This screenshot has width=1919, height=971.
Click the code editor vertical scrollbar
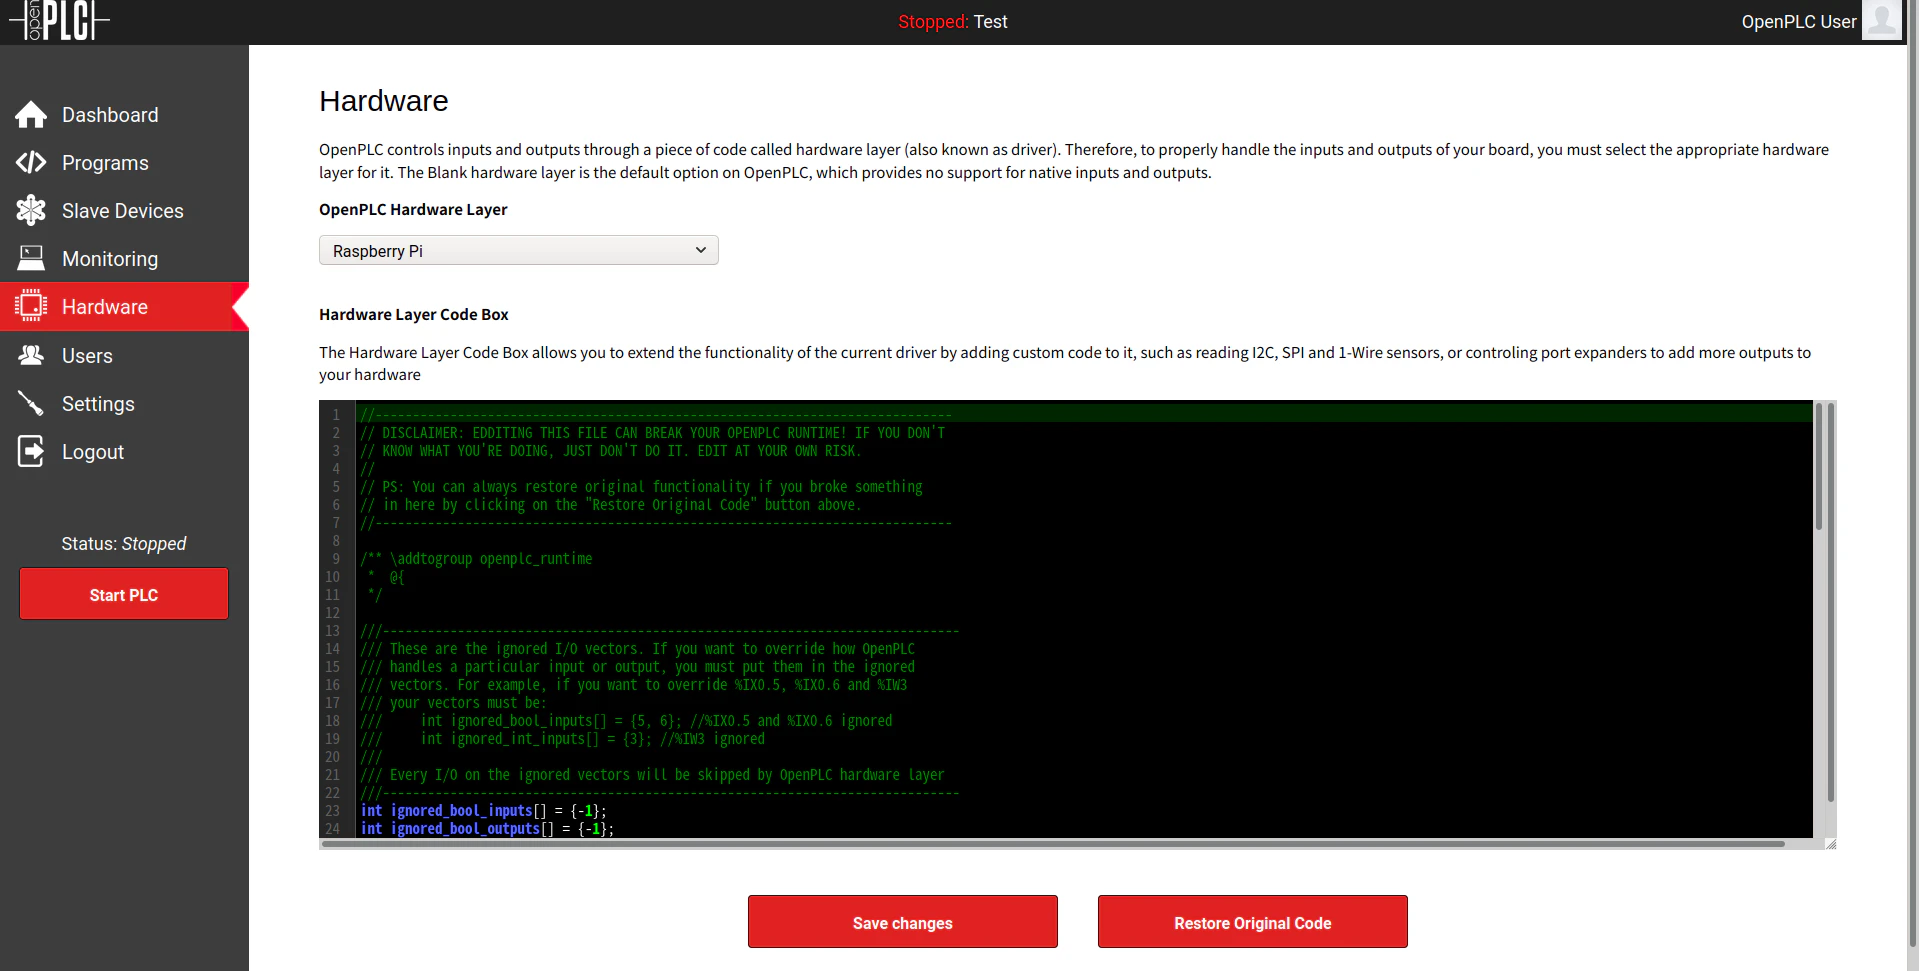pyautogui.click(x=1818, y=466)
